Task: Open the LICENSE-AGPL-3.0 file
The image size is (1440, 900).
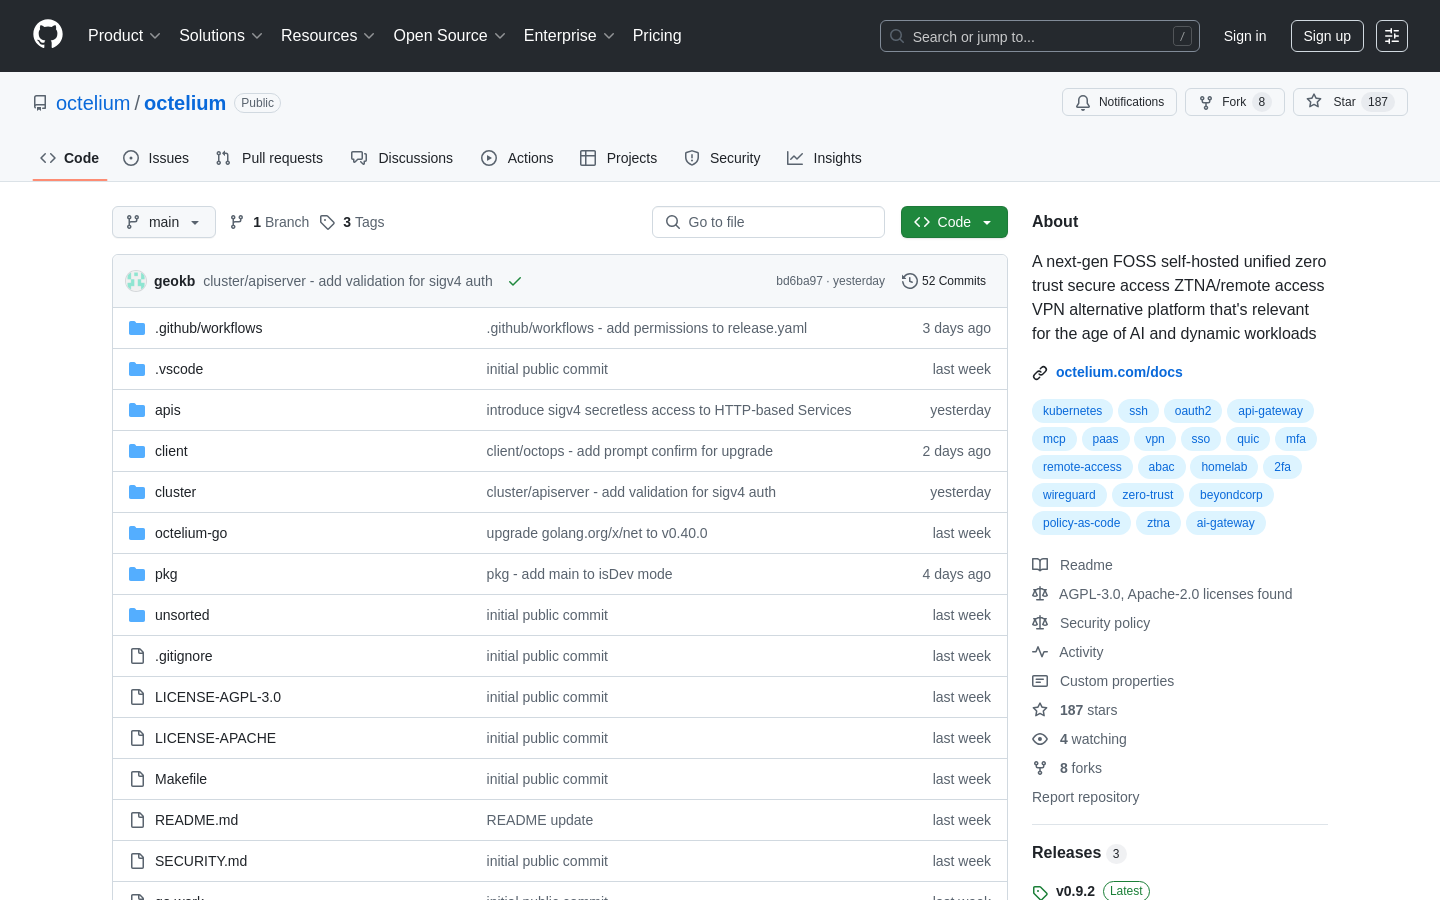Action: pos(218,697)
